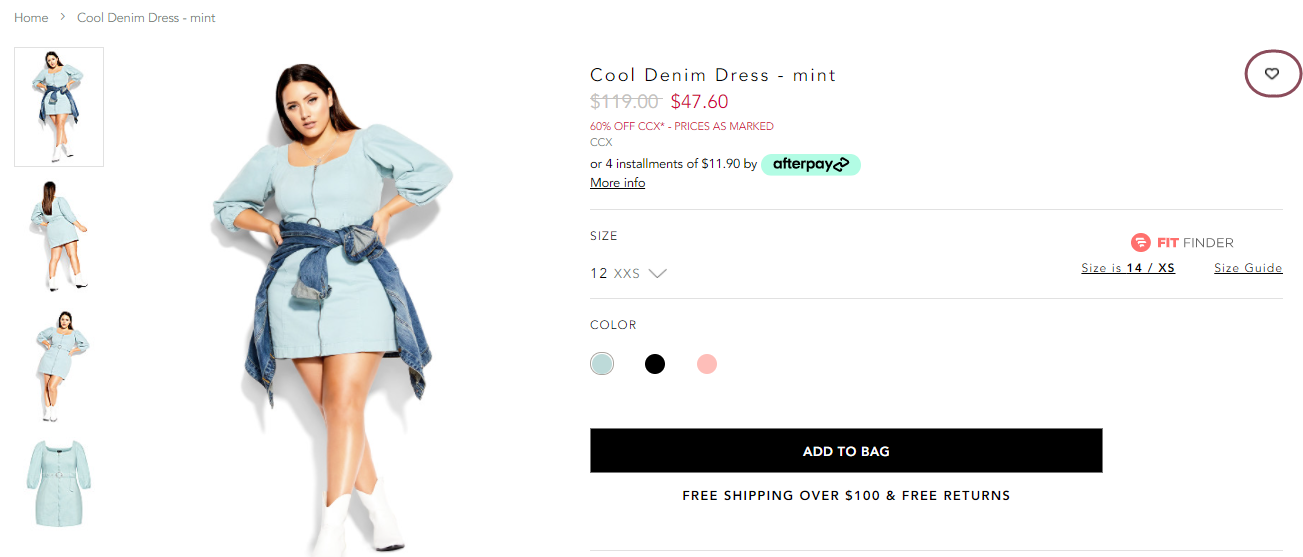Click Cool Denim Dress - mint breadcrumb
1303x557 pixels.
146,18
